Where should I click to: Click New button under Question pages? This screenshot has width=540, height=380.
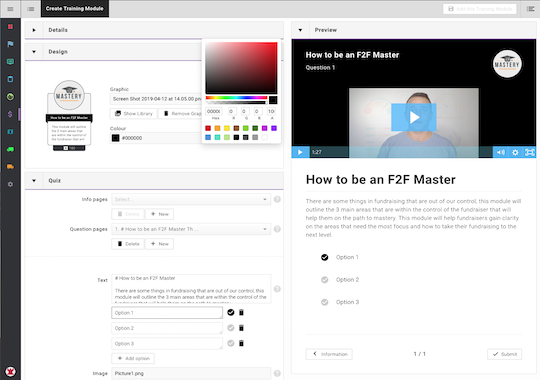[x=159, y=244]
